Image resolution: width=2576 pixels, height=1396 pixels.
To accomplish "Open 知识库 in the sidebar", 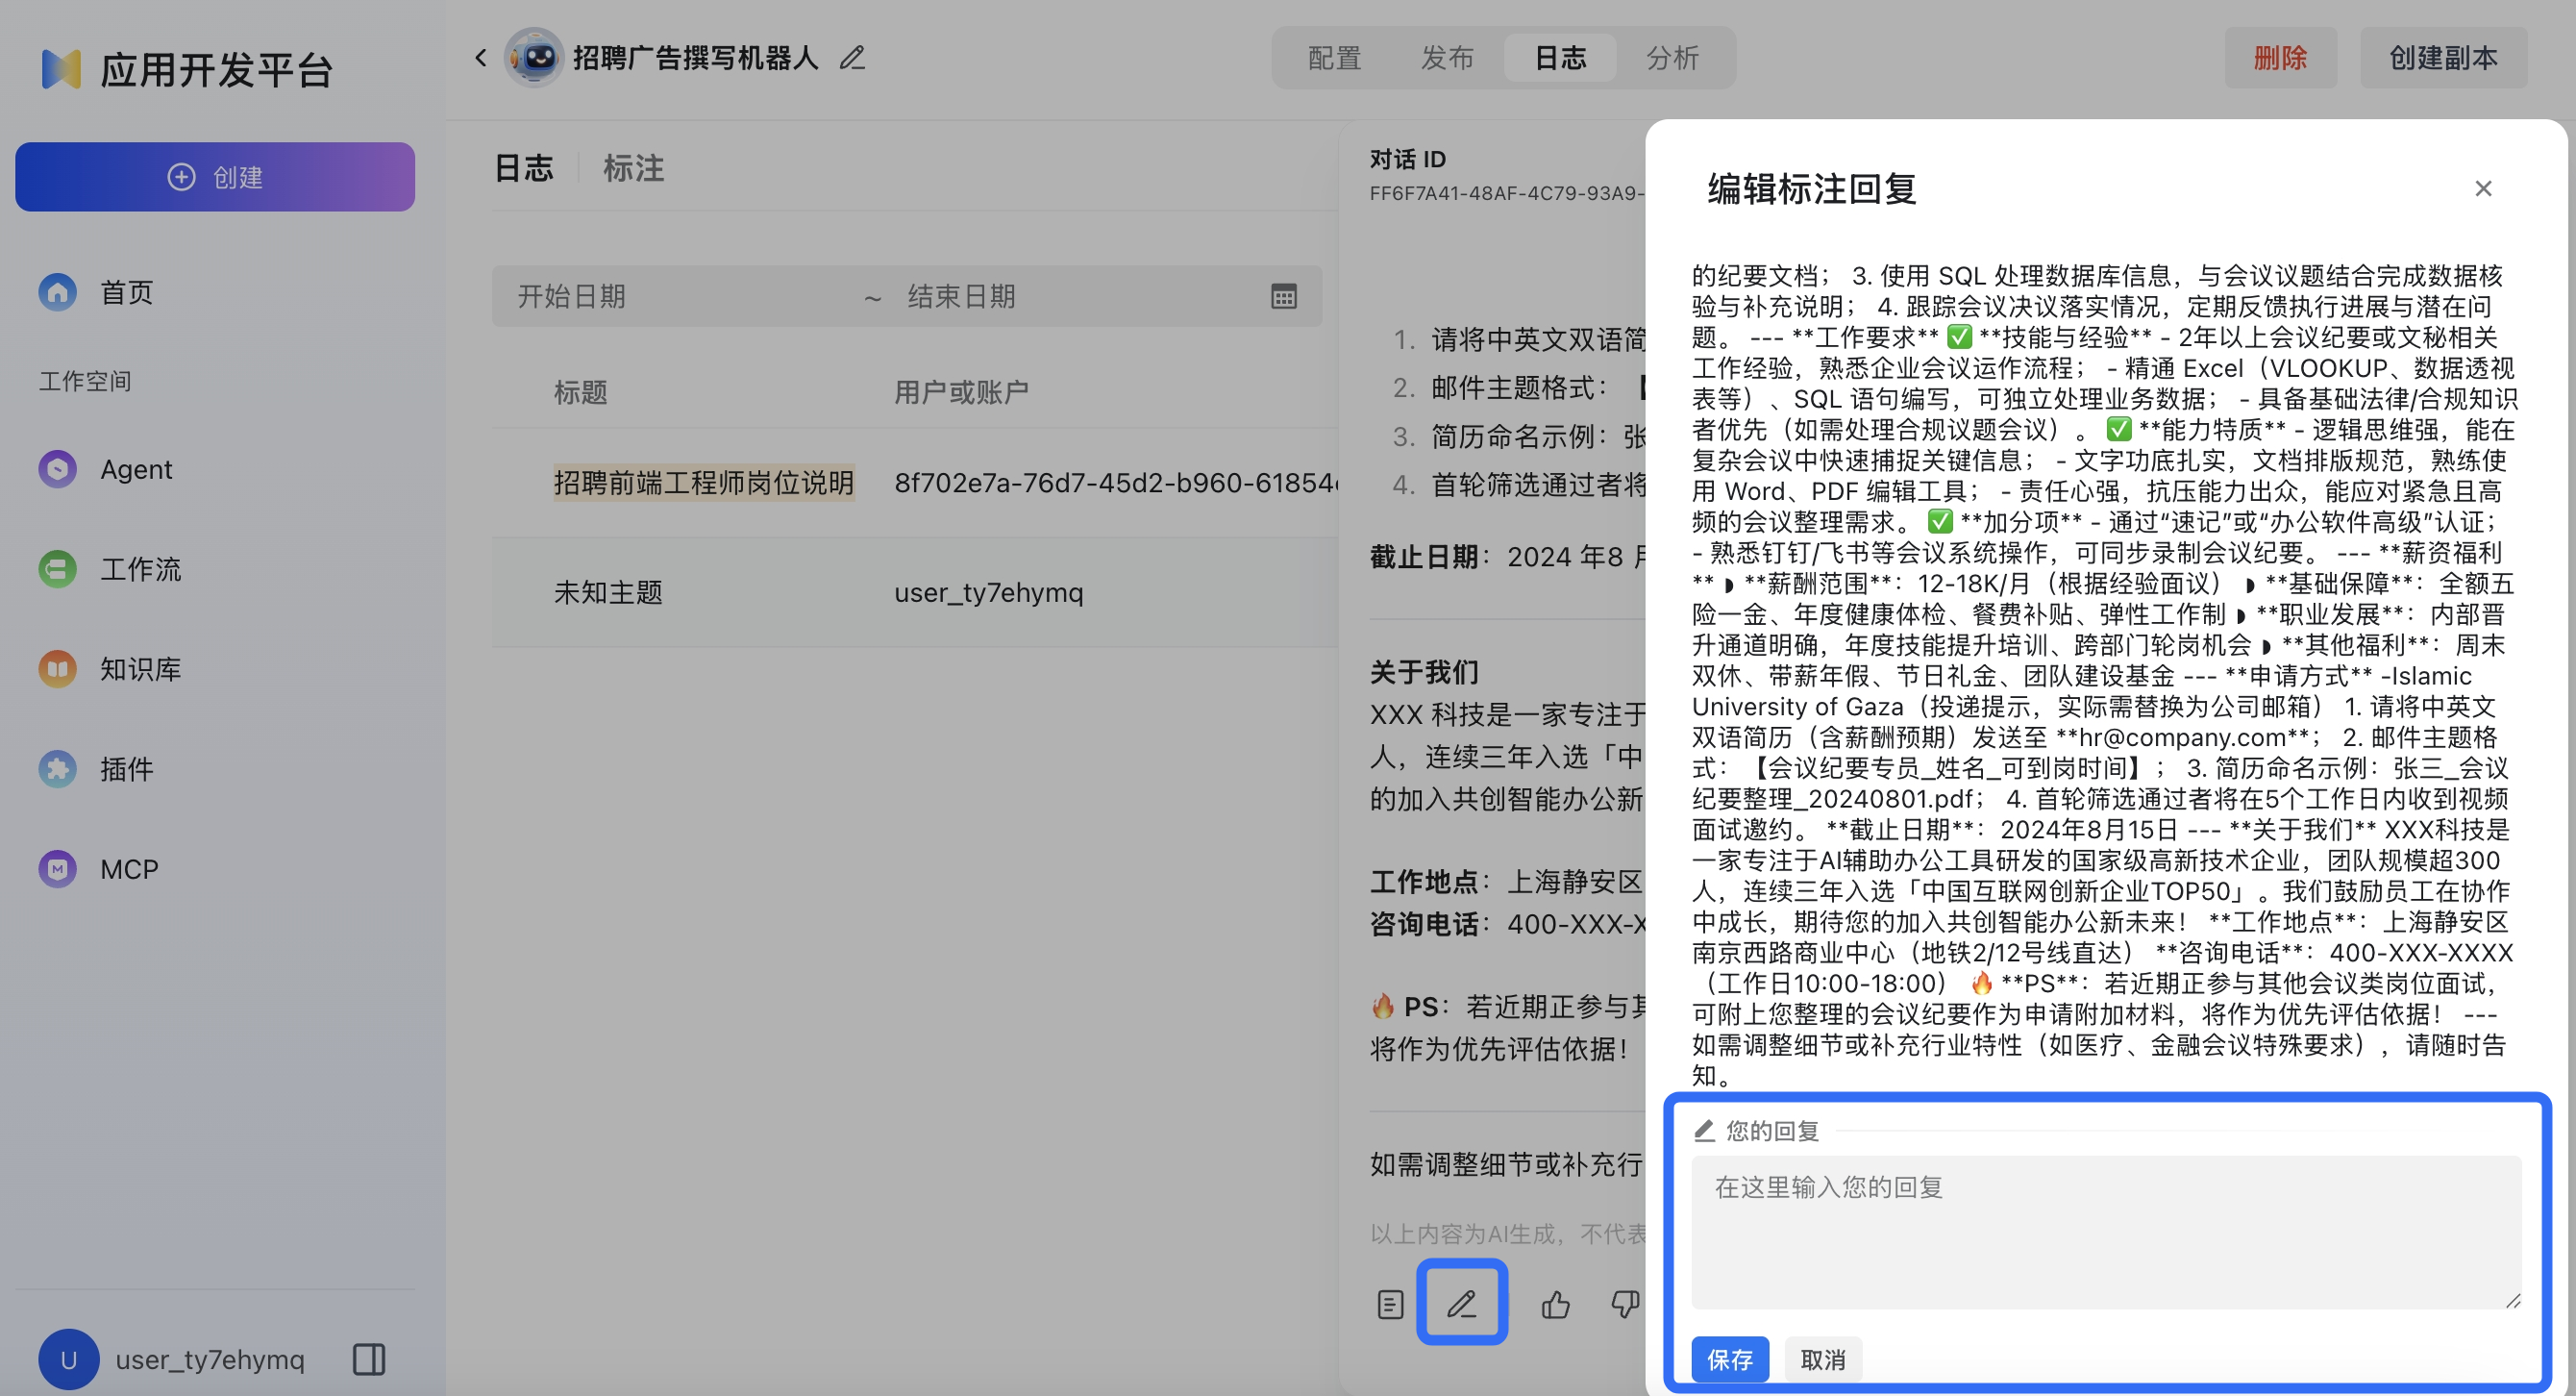I will pyautogui.click(x=139, y=669).
